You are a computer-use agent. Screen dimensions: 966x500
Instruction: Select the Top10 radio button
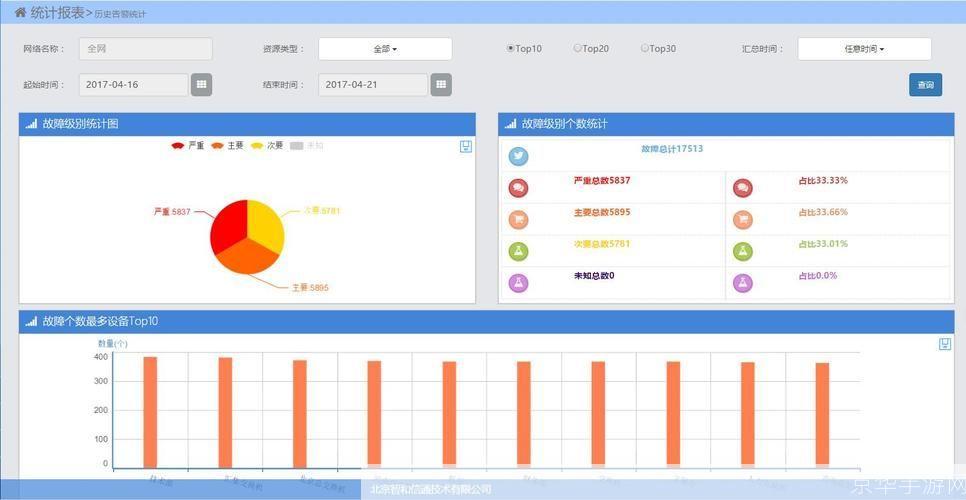511,48
